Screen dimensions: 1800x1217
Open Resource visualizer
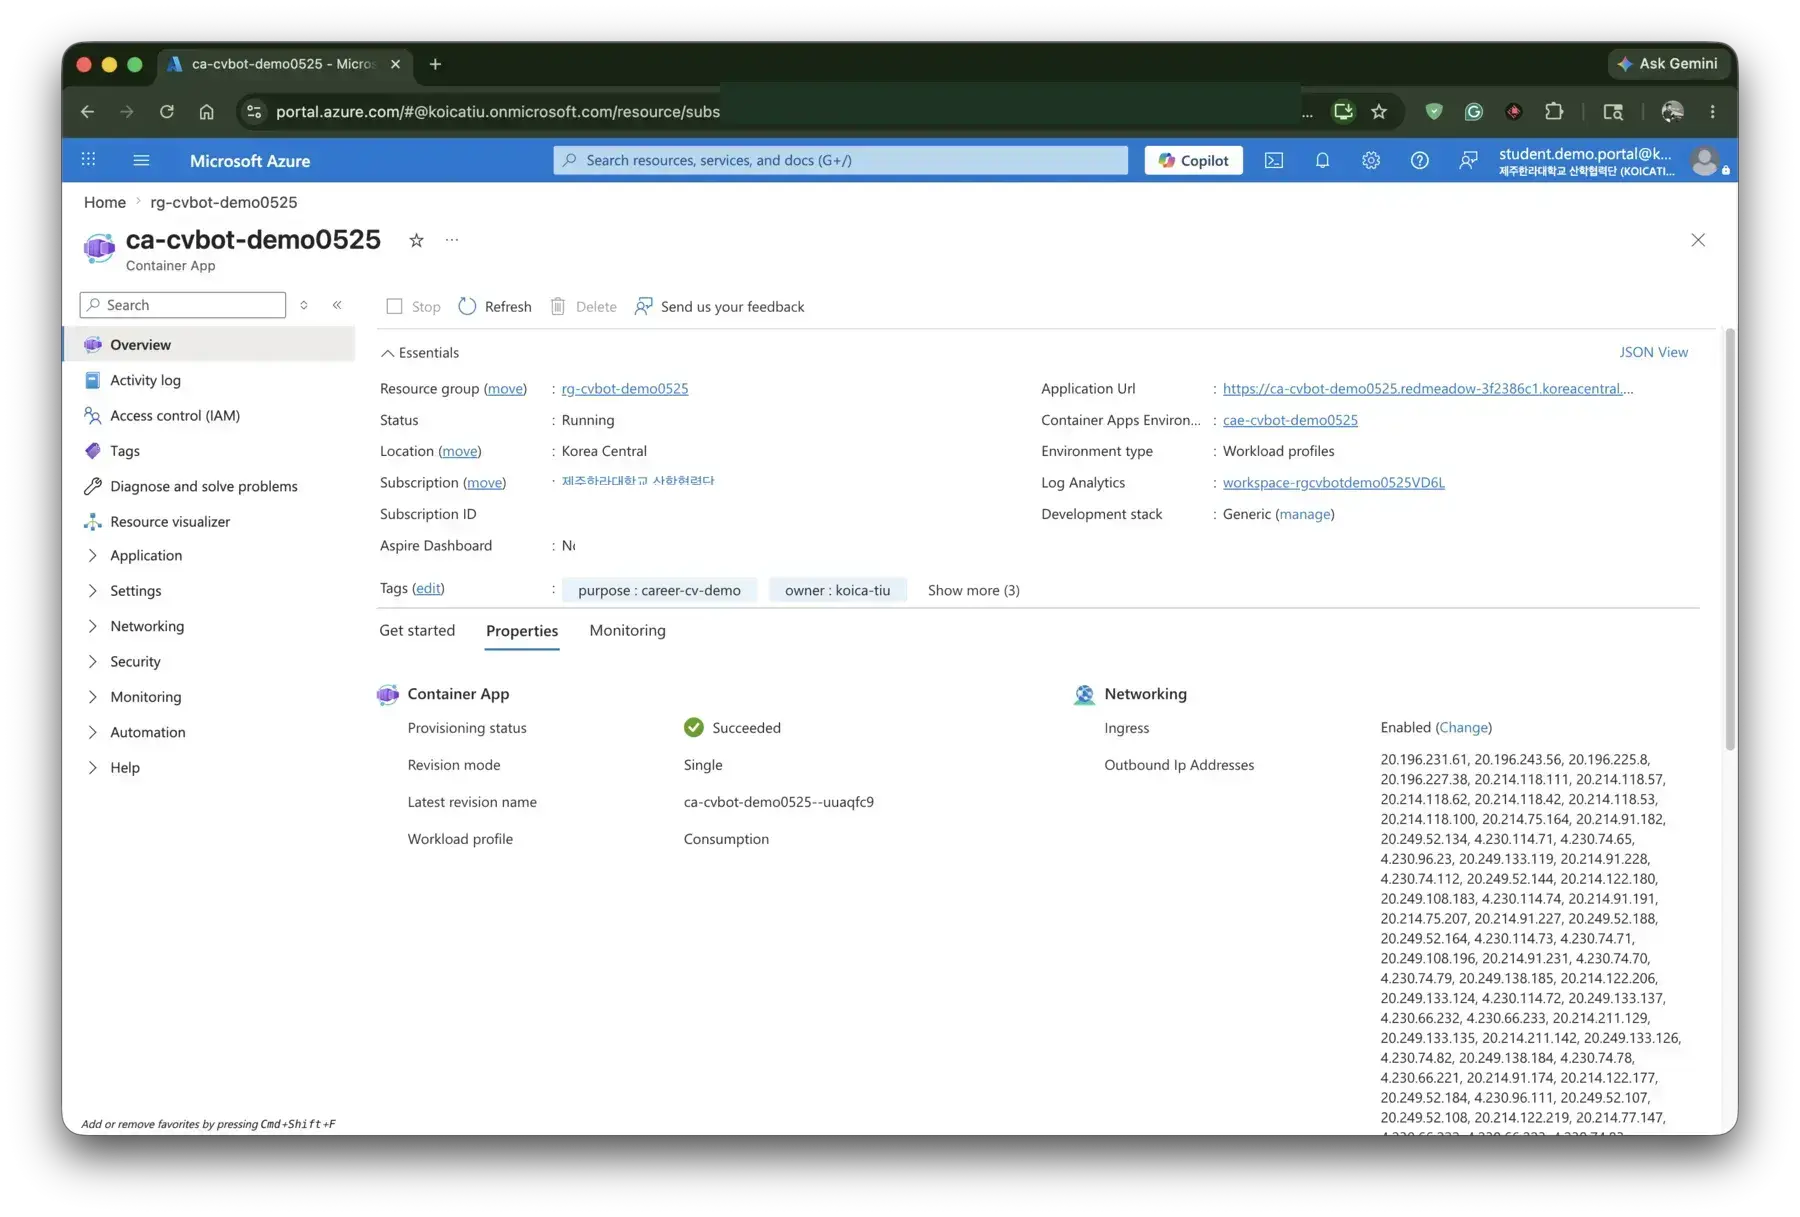click(170, 521)
